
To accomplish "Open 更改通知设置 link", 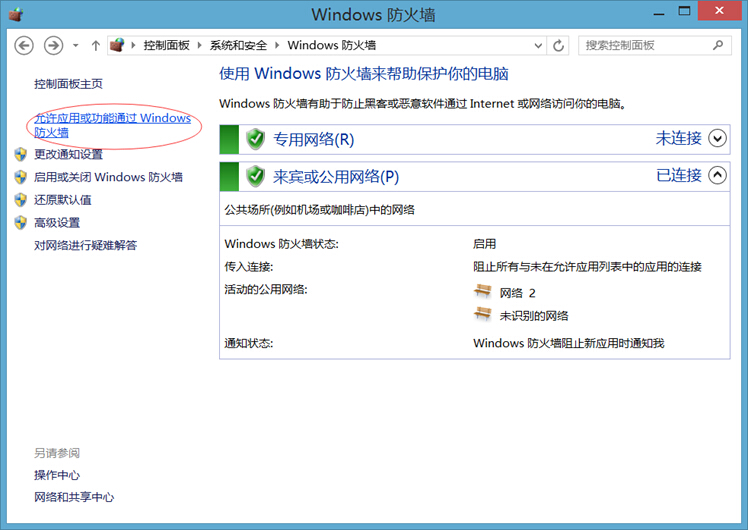I will point(68,154).
